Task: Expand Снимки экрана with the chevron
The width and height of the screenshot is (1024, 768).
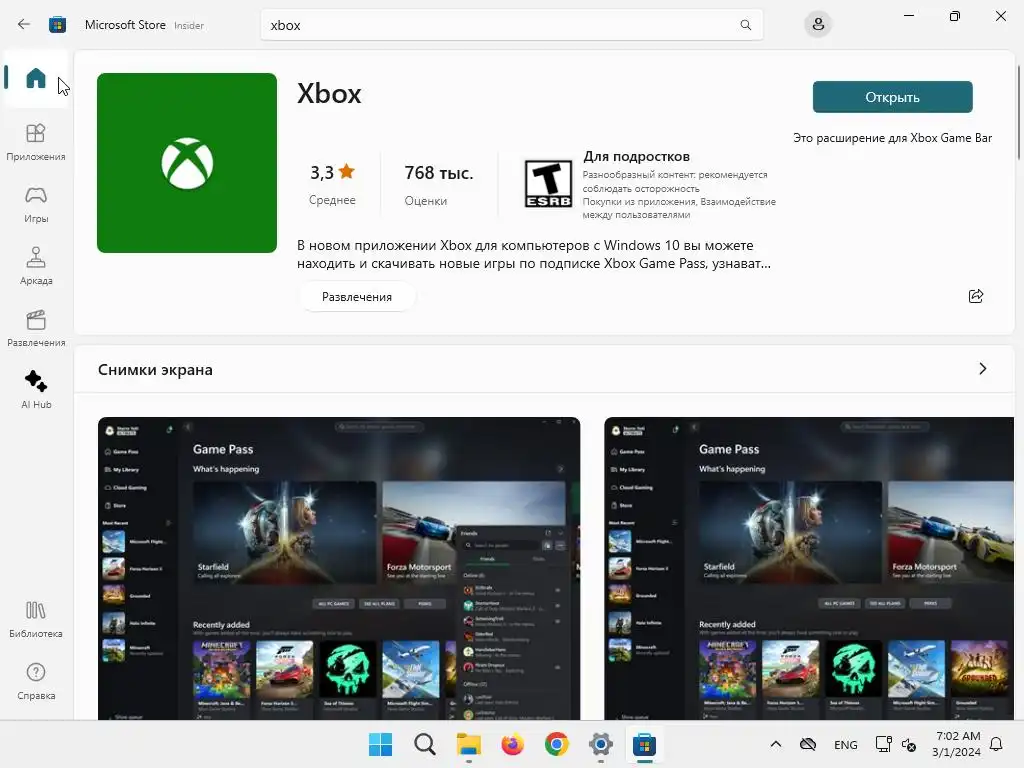Action: (982, 369)
